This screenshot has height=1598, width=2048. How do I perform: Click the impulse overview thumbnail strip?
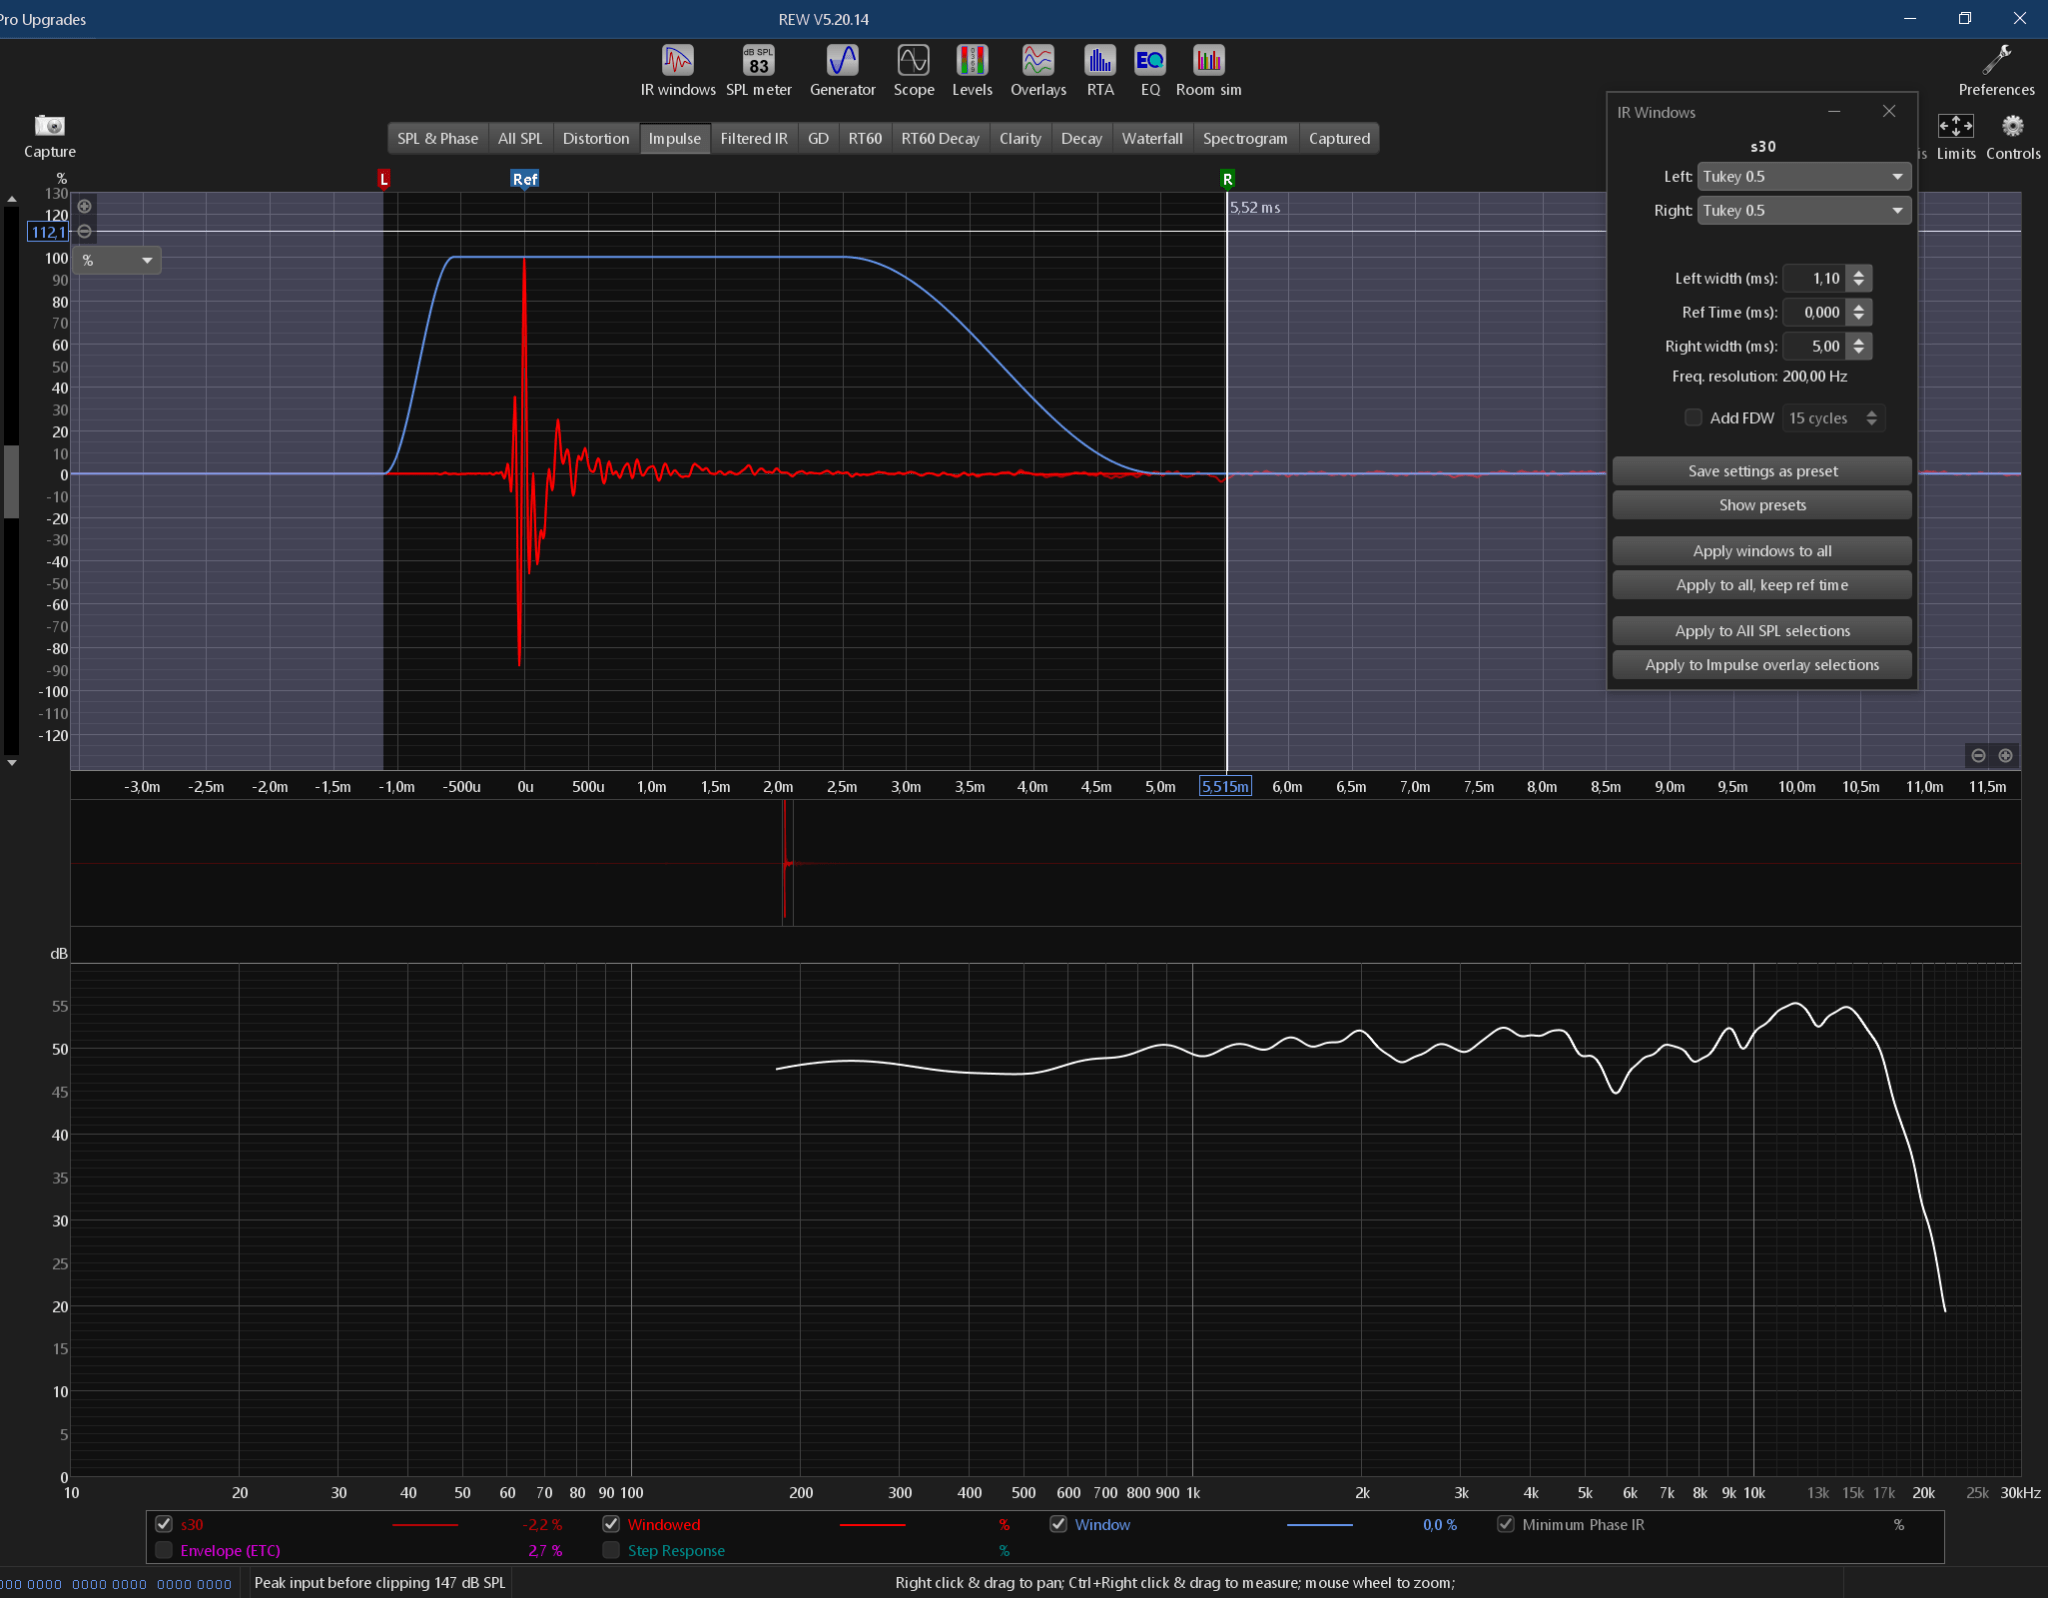click(1045, 863)
